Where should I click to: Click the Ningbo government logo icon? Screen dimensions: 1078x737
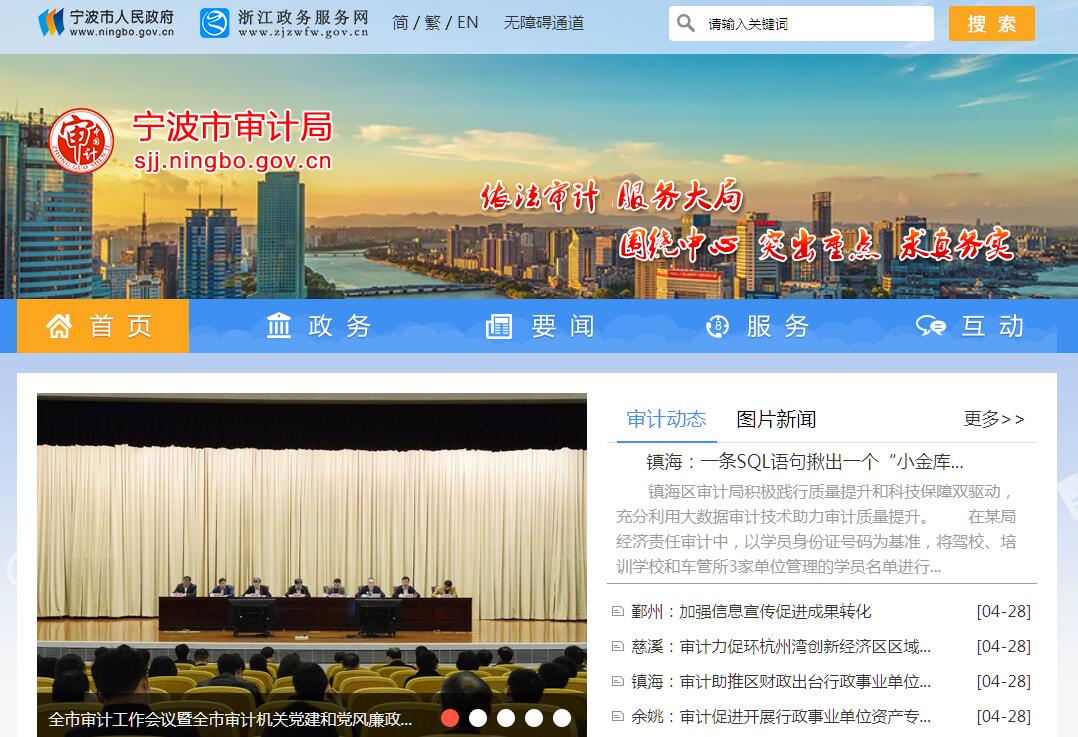pyautogui.click(x=52, y=23)
